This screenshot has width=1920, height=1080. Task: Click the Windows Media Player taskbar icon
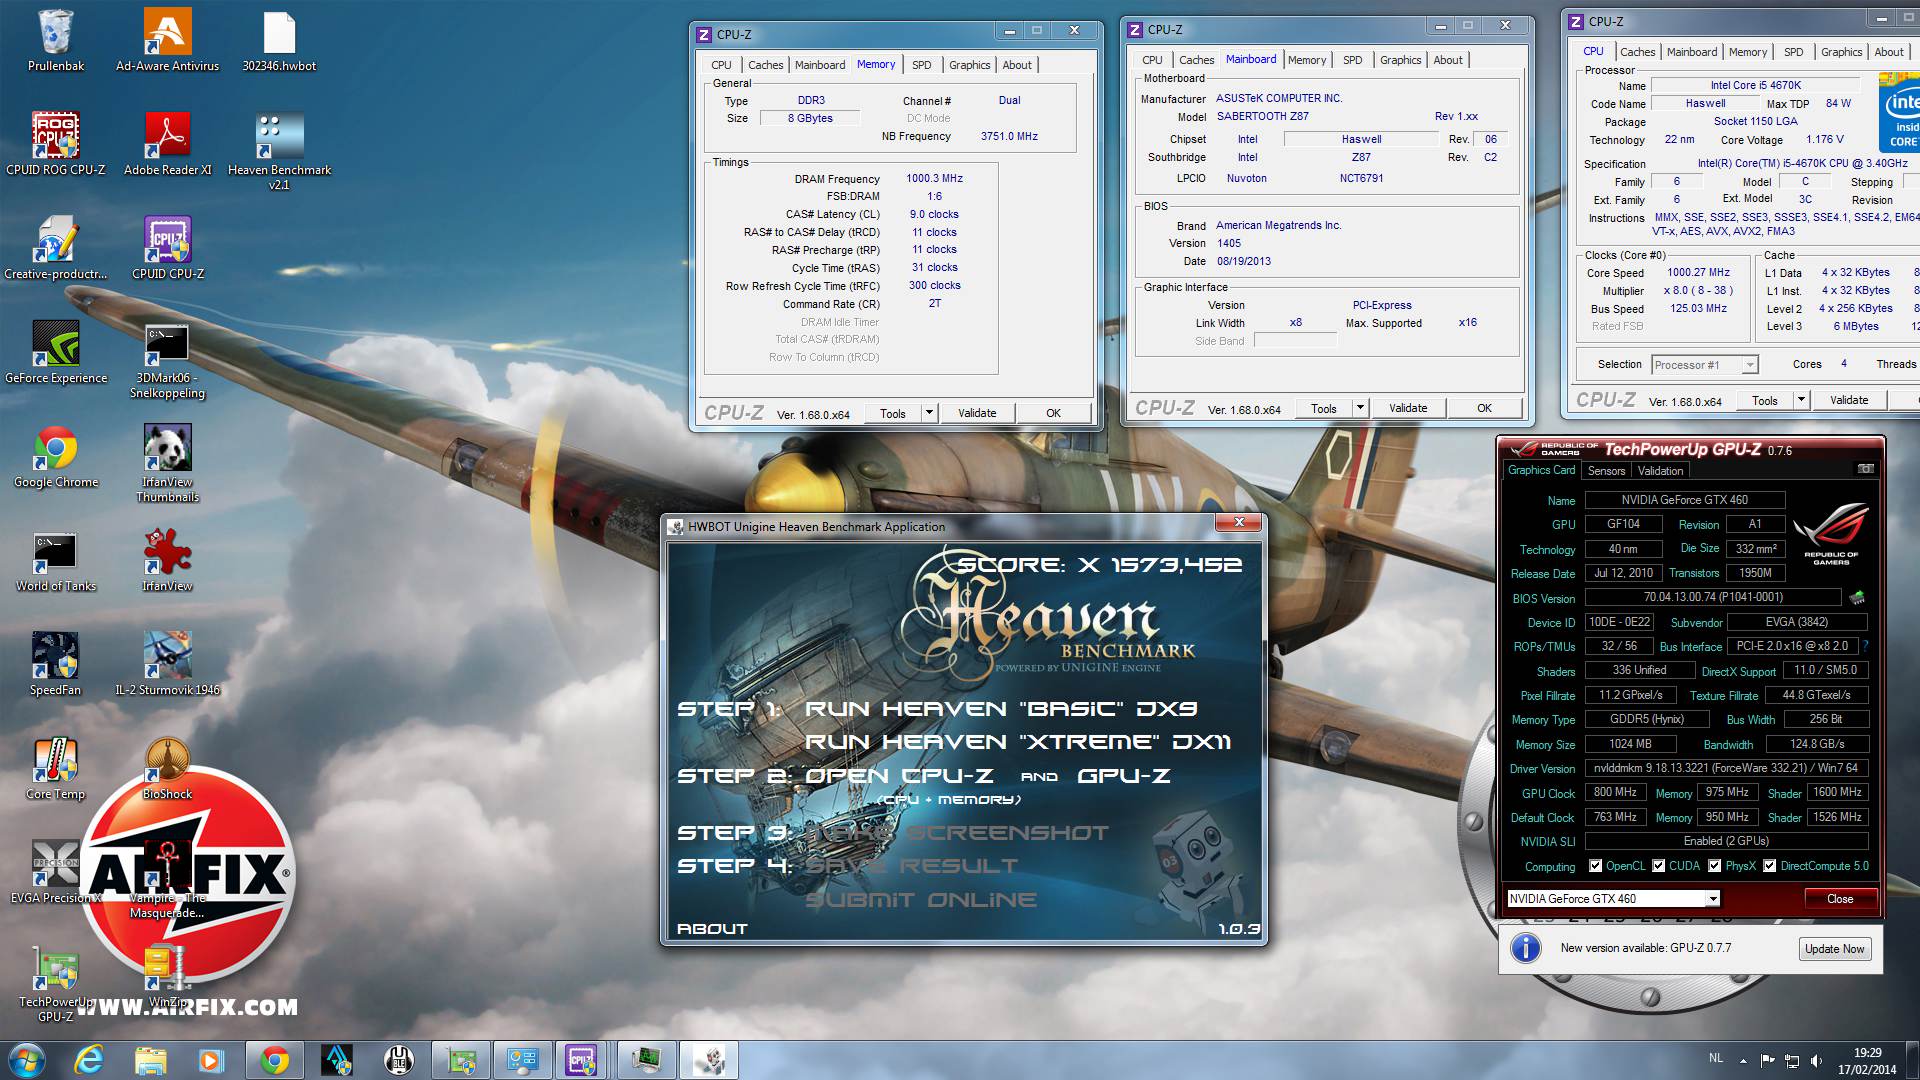211,1060
